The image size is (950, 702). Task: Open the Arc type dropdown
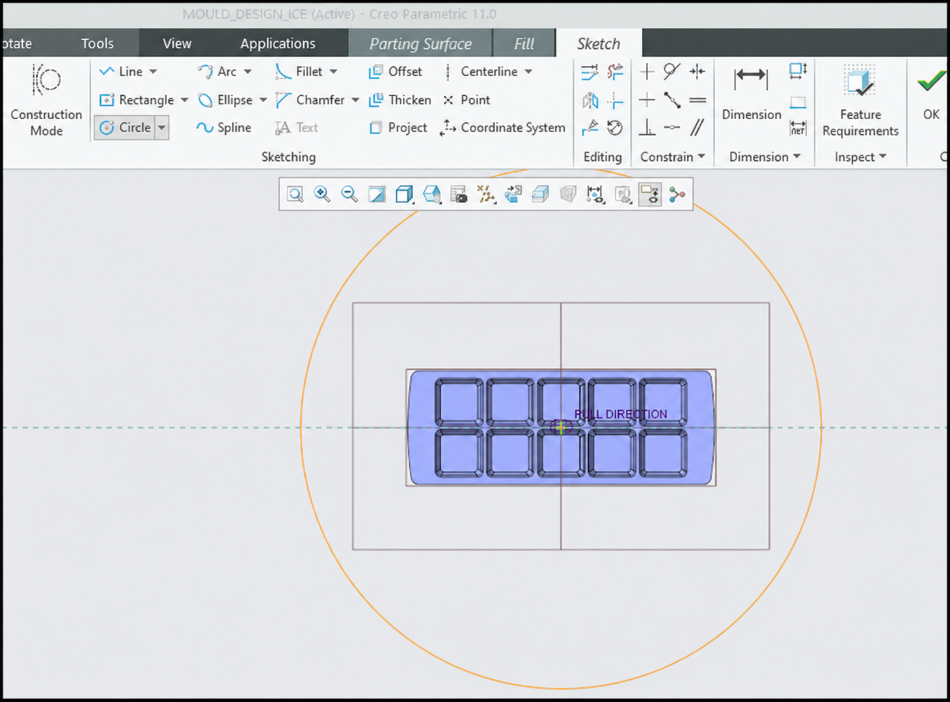tap(248, 71)
